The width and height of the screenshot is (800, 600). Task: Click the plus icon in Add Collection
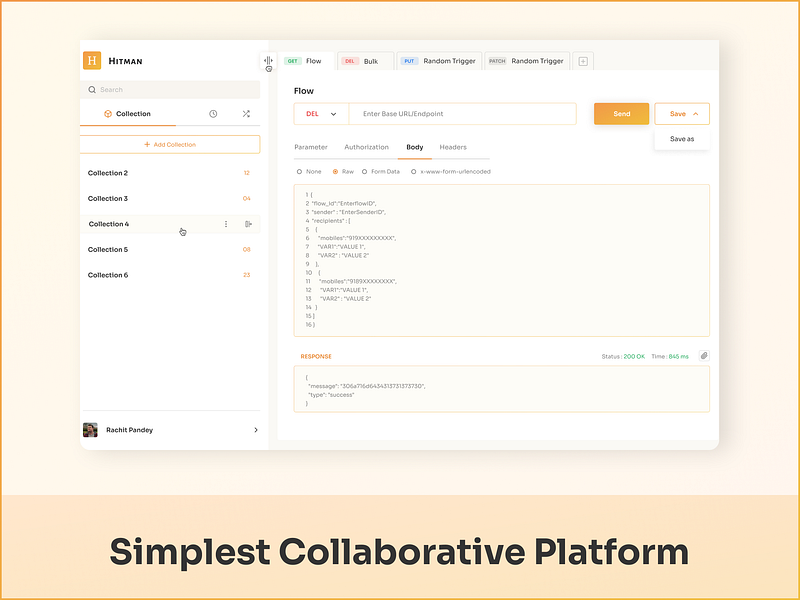point(147,144)
